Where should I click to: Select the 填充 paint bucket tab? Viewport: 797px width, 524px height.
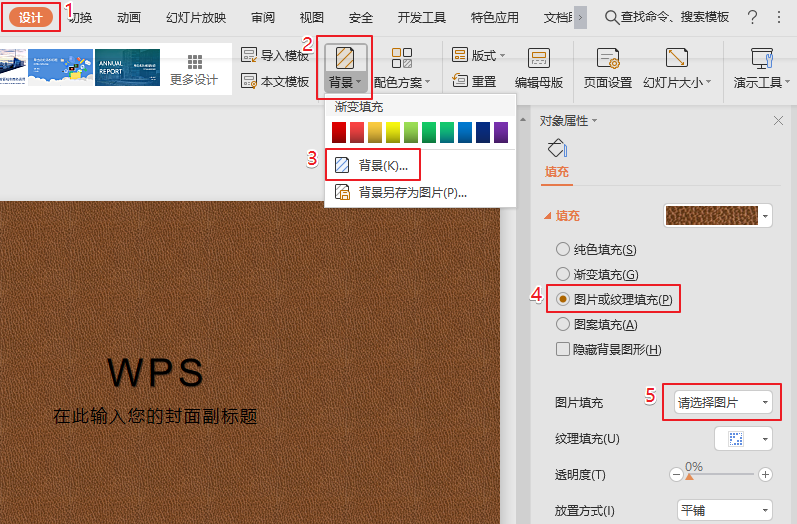coord(557,158)
